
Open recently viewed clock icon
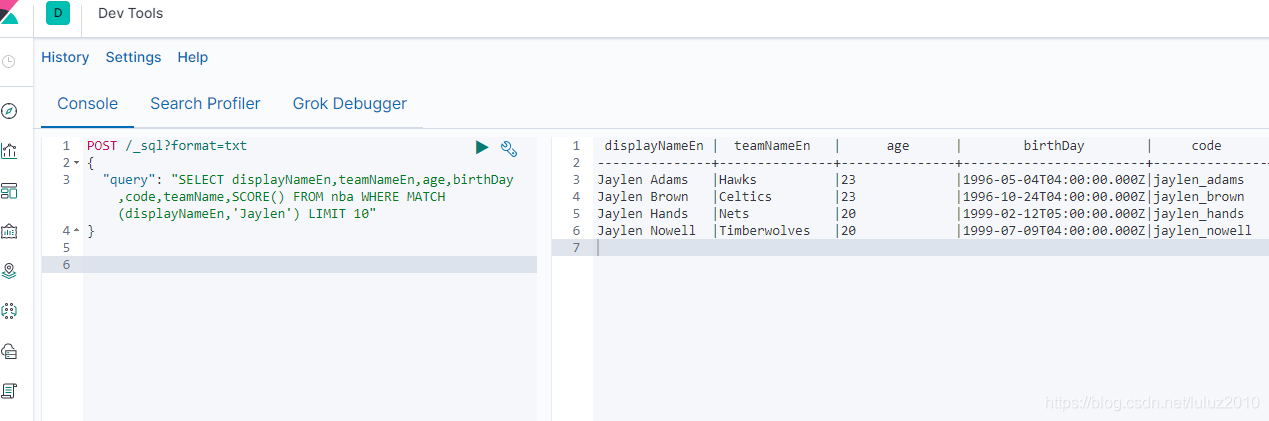pyautogui.click(x=9, y=62)
